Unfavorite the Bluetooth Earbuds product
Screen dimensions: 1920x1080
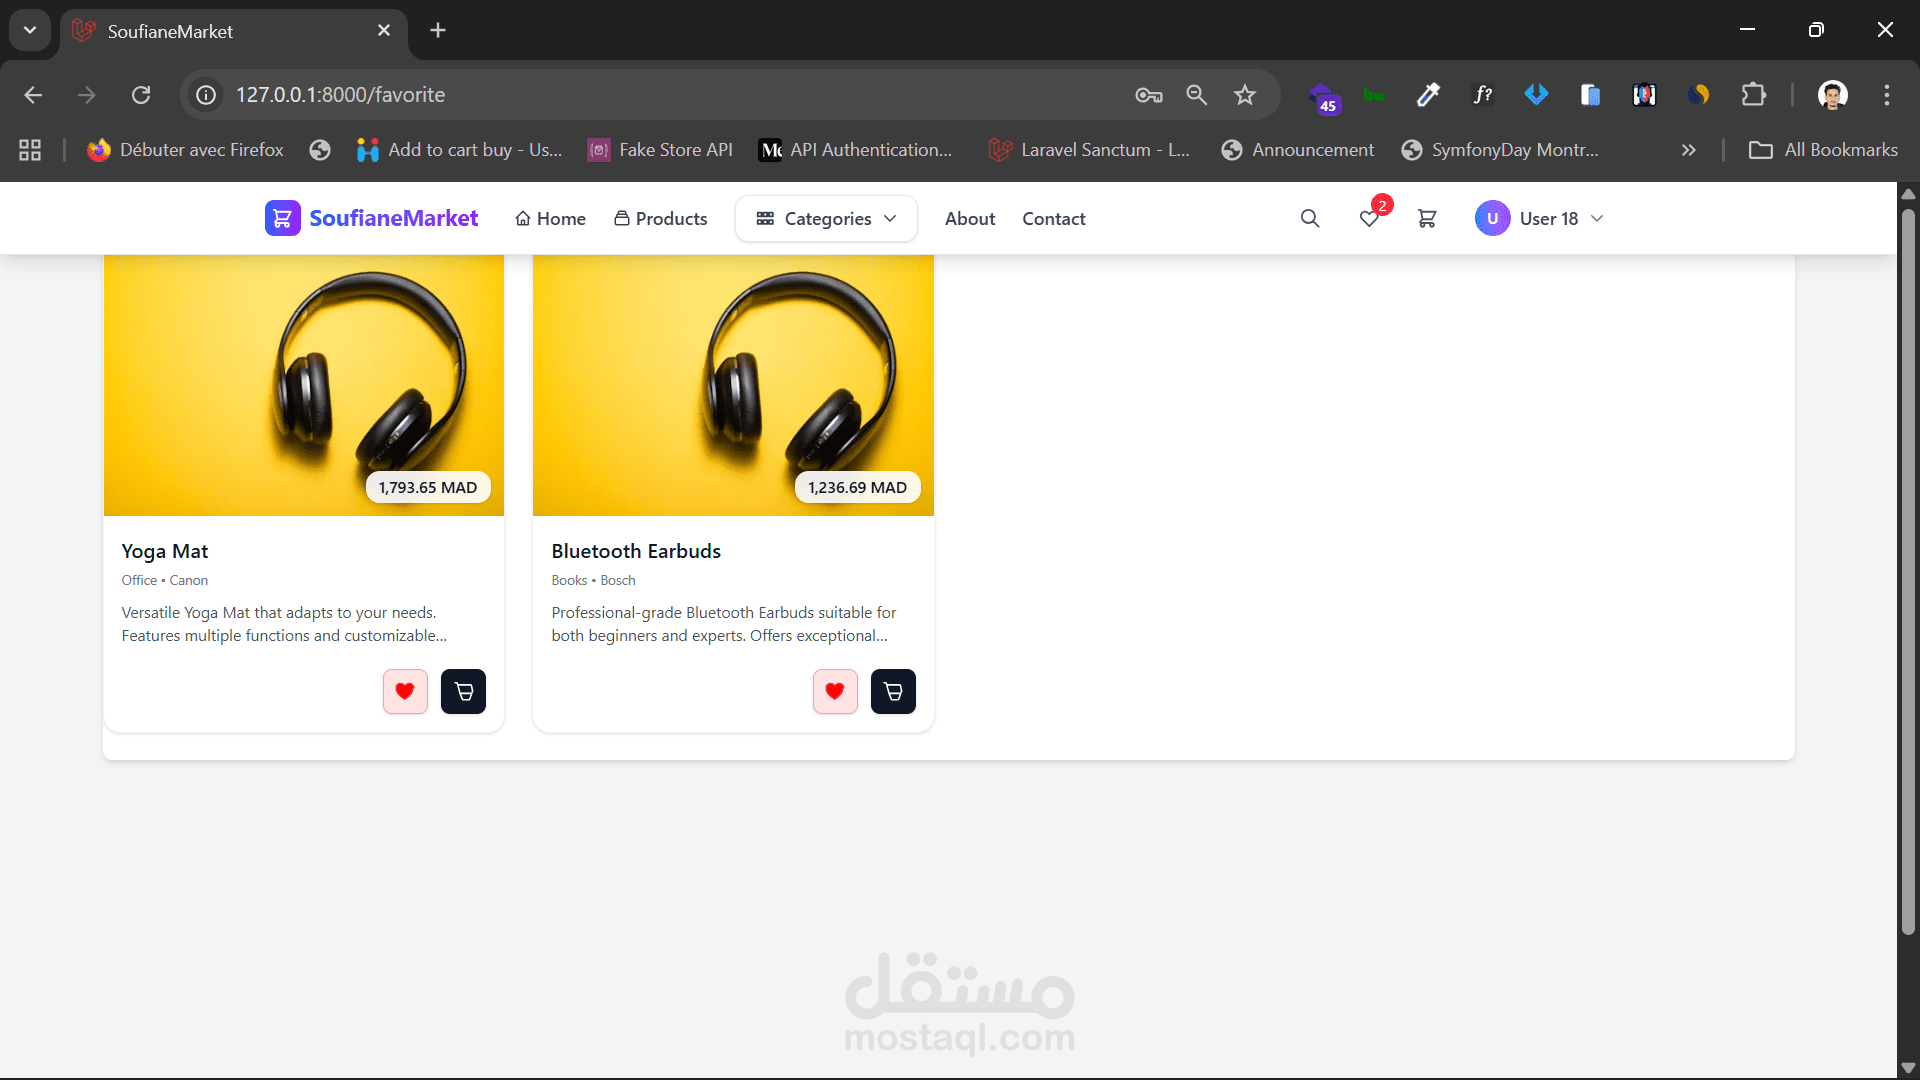pos(835,691)
